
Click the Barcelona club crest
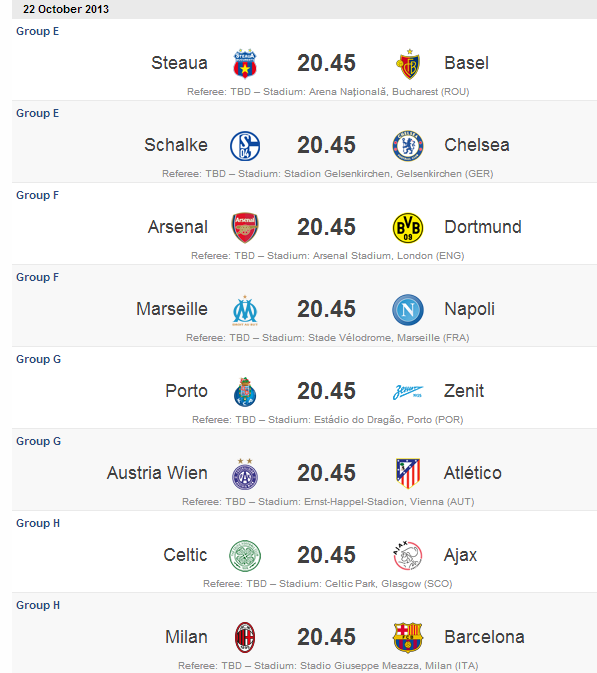(408, 637)
